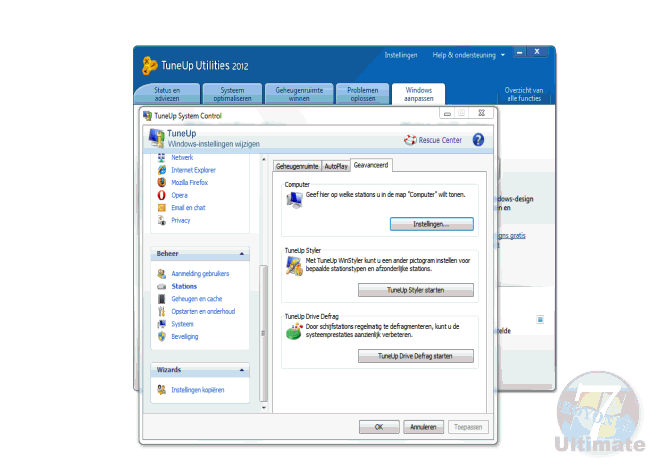Open the Rescue Center lifebuoy icon

[410, 140]
